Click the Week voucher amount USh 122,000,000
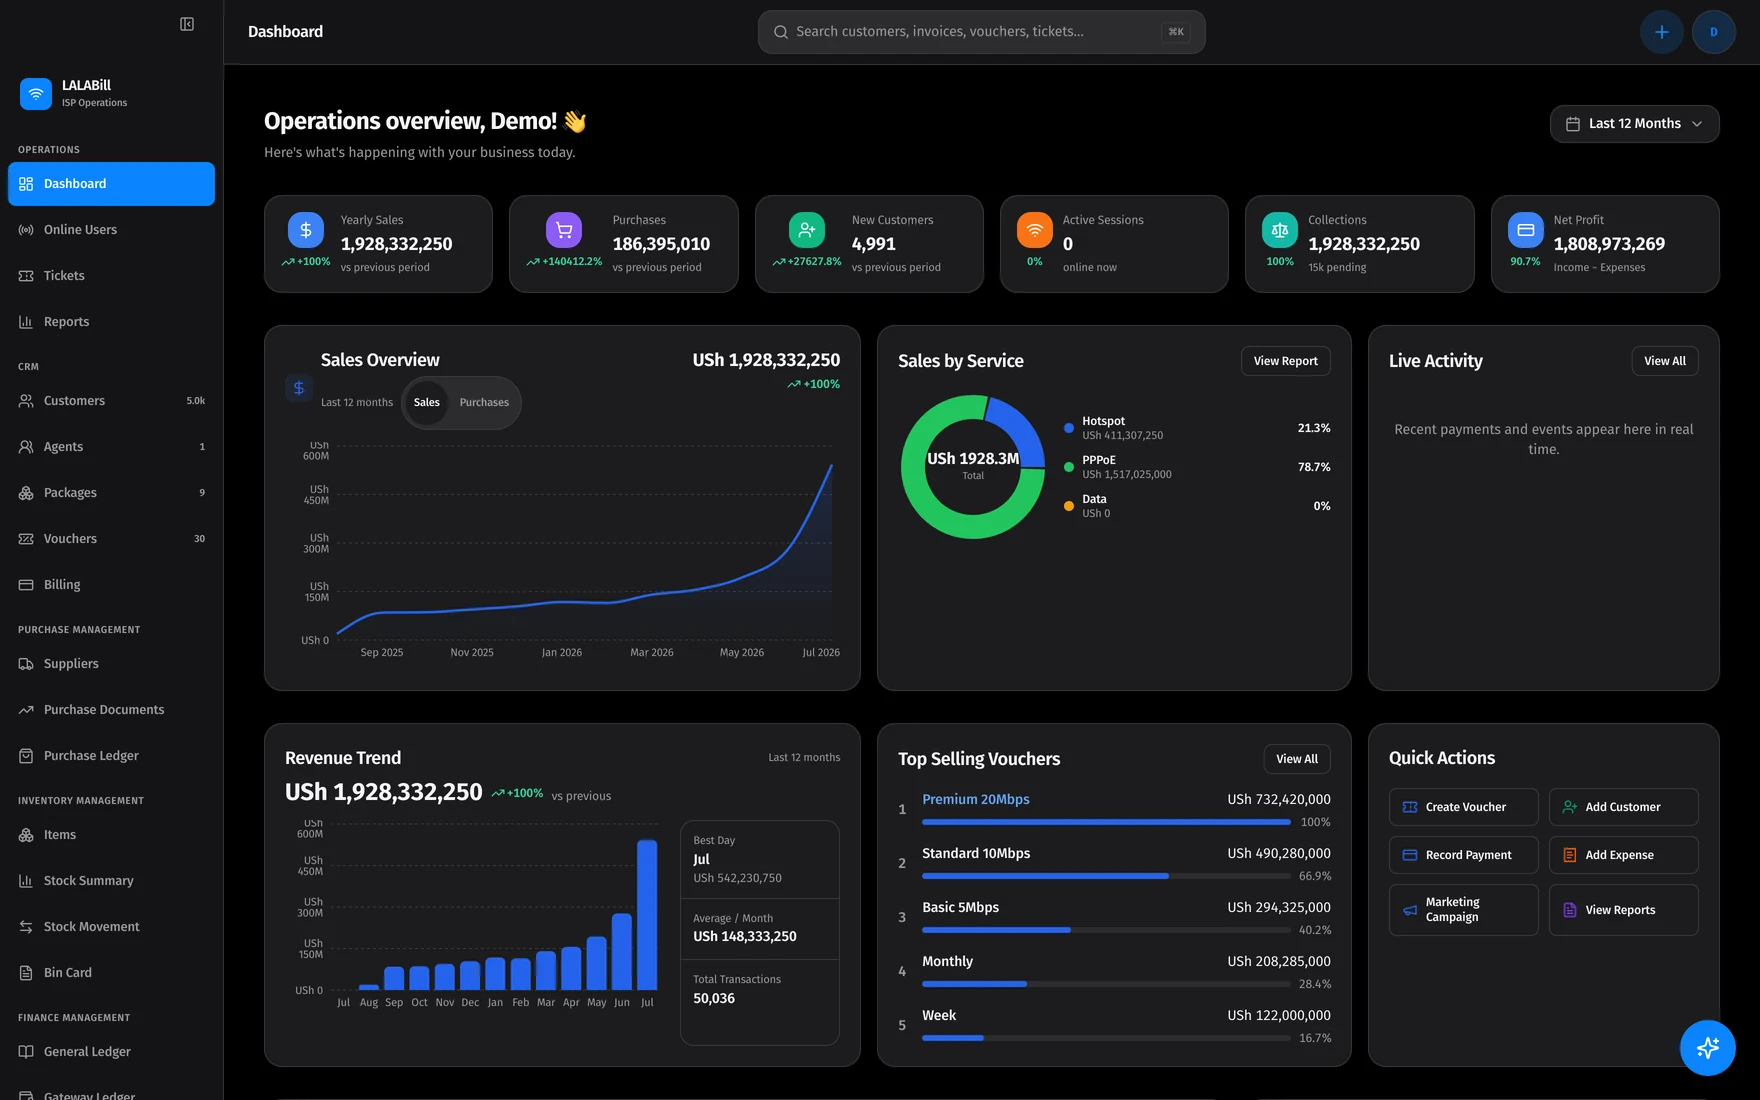The width and height of the screenshot is (1760, 1100). pyautogui.click(x=1279, y=1015)
